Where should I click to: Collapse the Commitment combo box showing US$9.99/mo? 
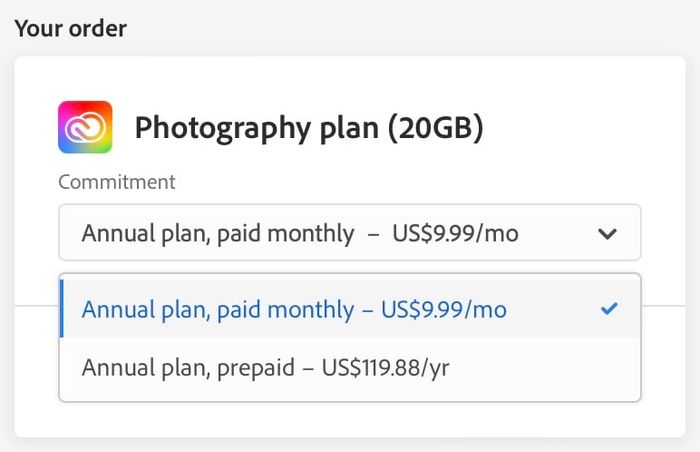click(x=350, y=233)
